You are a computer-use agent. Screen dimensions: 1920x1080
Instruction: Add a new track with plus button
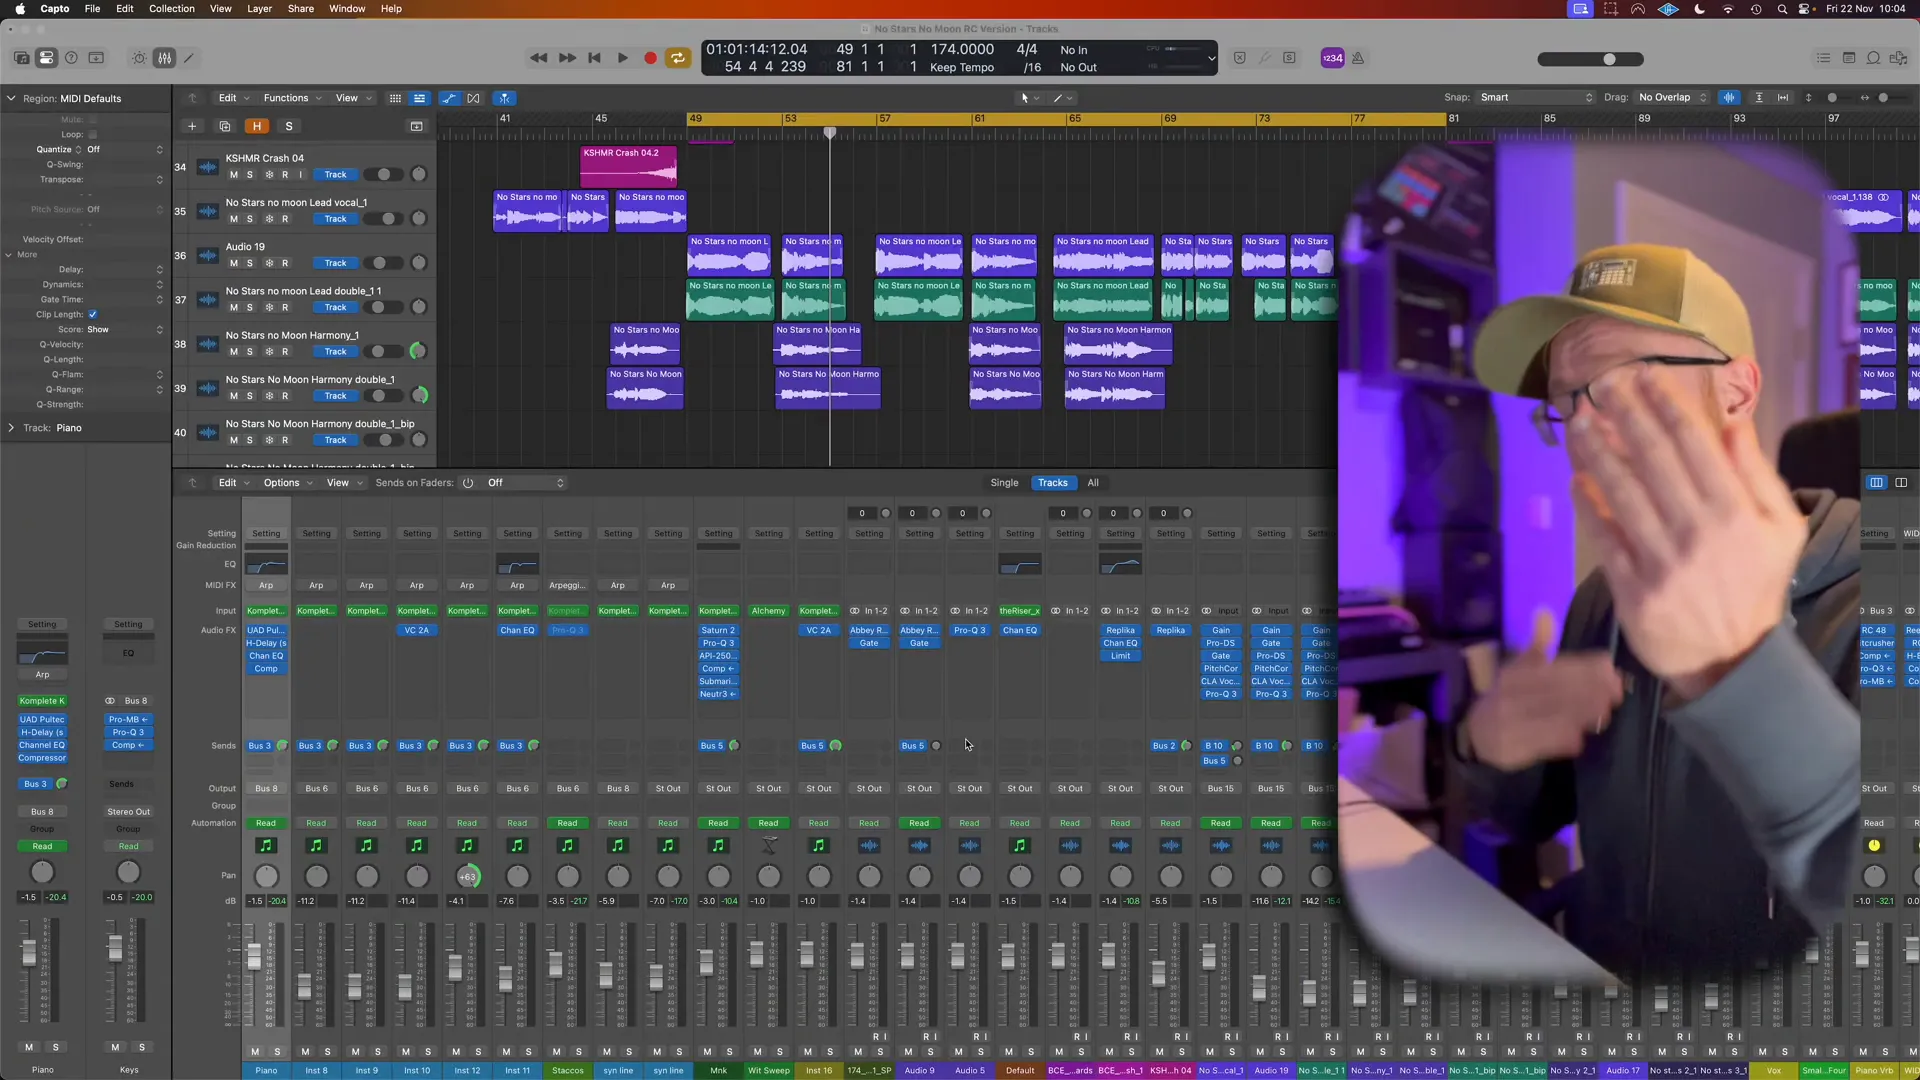pyautogui.click(x=192, y=126)
